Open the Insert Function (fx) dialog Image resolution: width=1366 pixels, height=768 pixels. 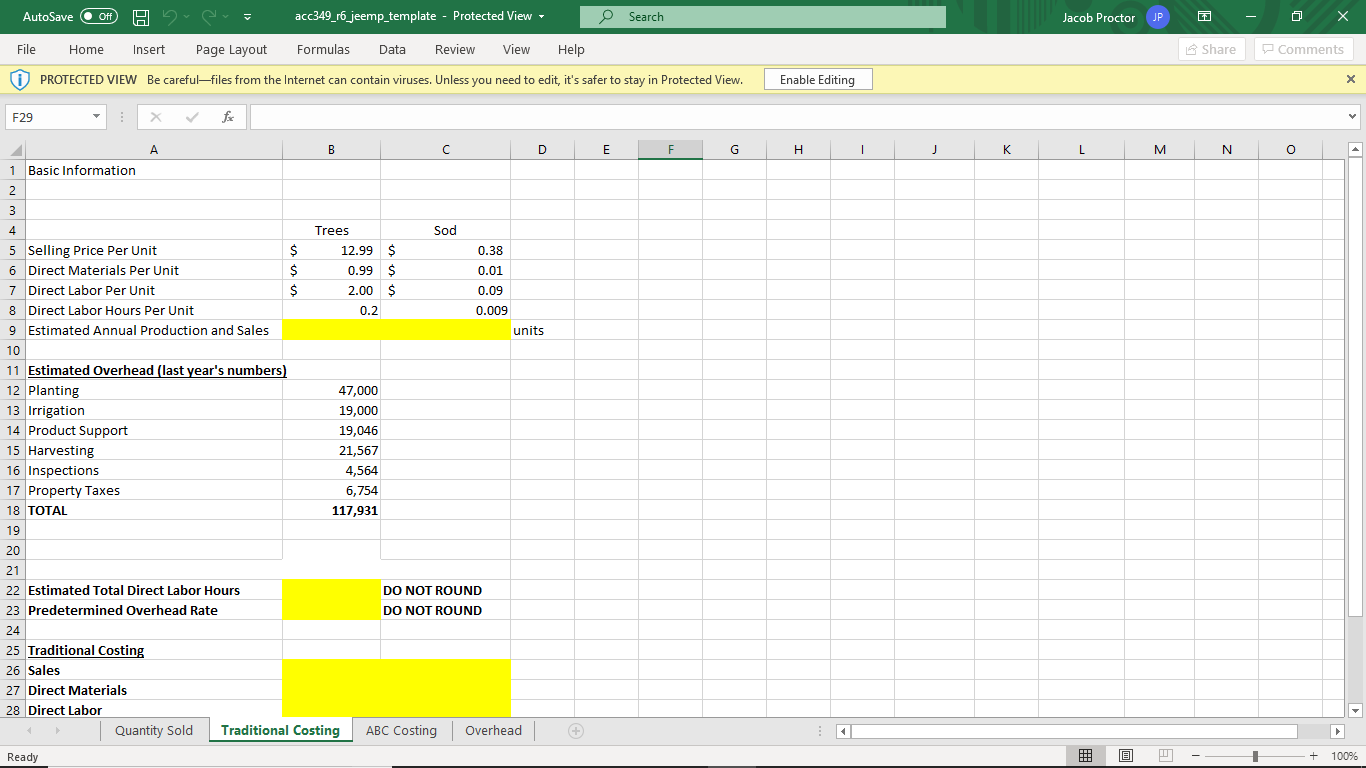[228, 116]
